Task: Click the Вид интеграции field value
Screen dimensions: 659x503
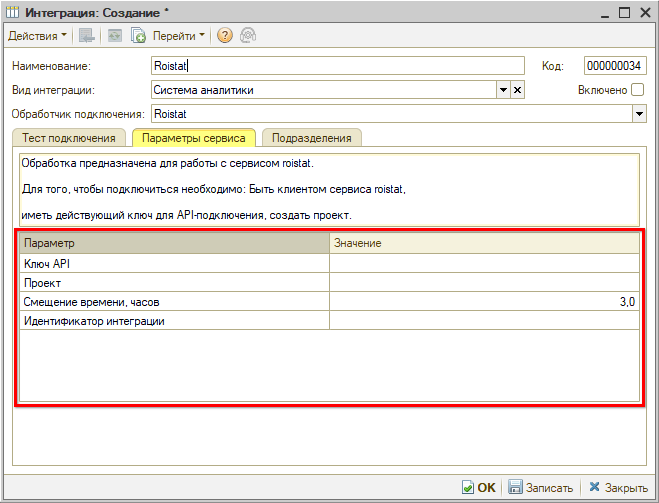Action: [x=324, y=90]
